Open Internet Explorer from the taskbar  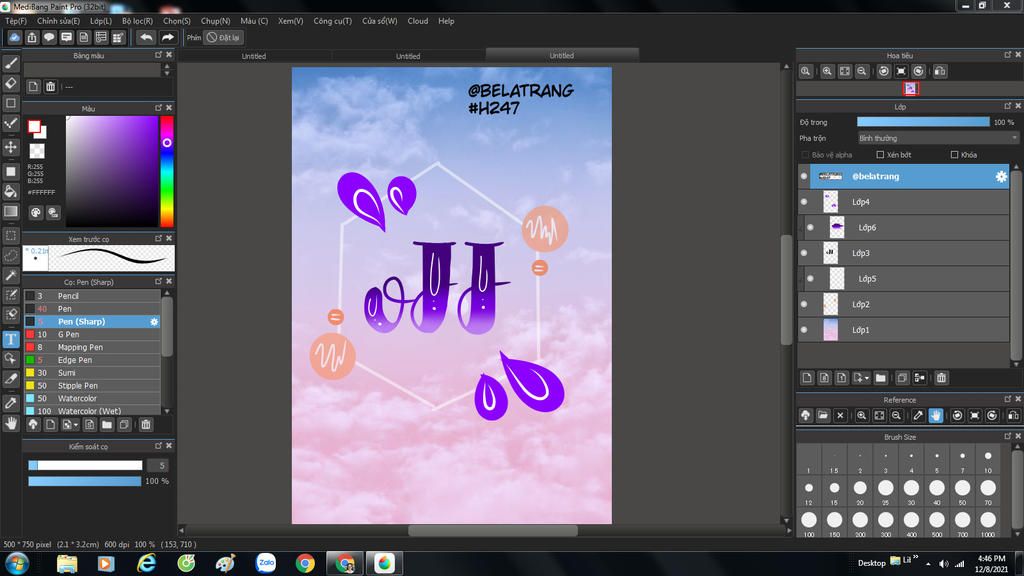click(146, 563)
